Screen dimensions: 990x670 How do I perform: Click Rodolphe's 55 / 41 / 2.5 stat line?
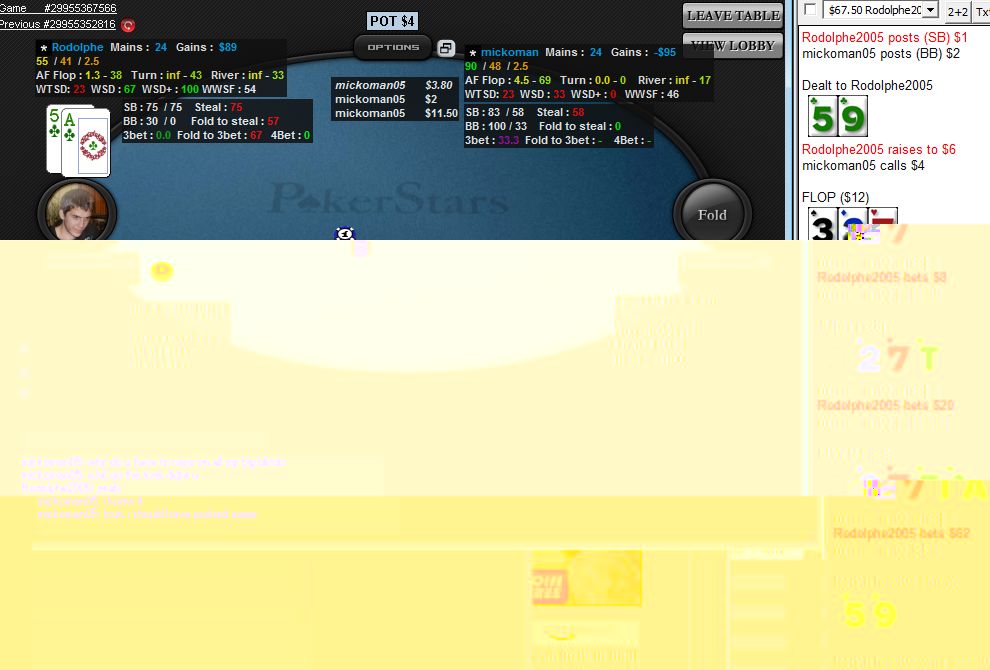68,61
